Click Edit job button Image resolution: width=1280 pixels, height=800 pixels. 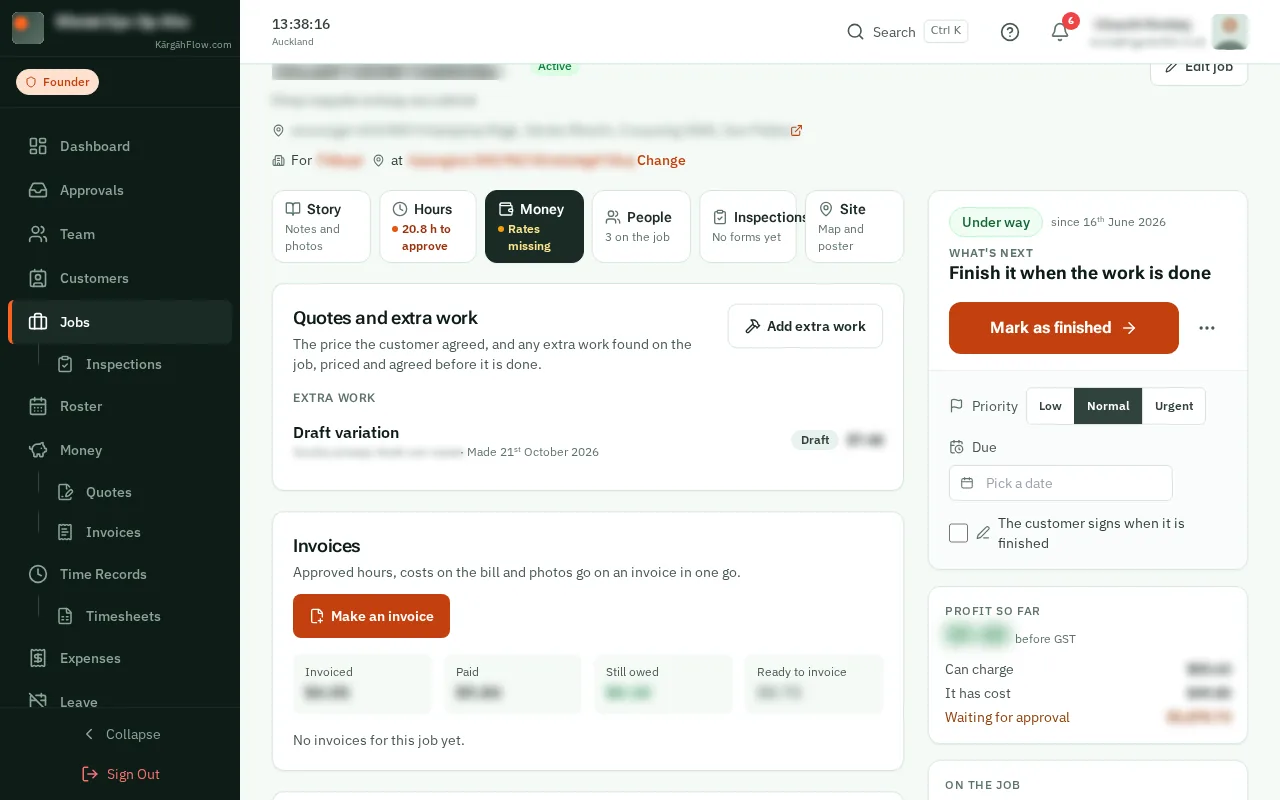(1199, 68)
